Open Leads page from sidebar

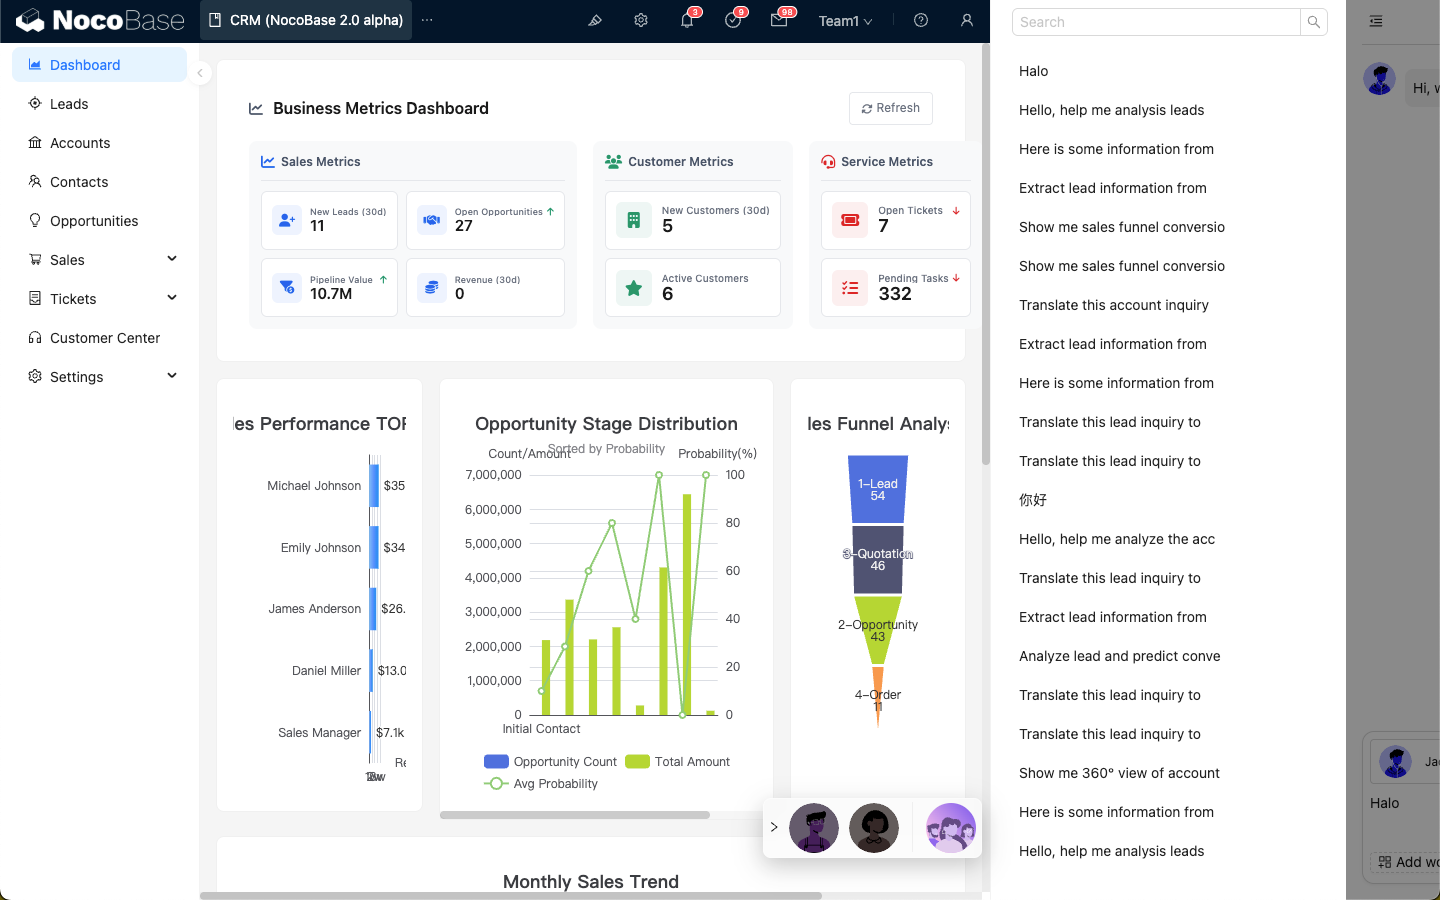[69, 104]
